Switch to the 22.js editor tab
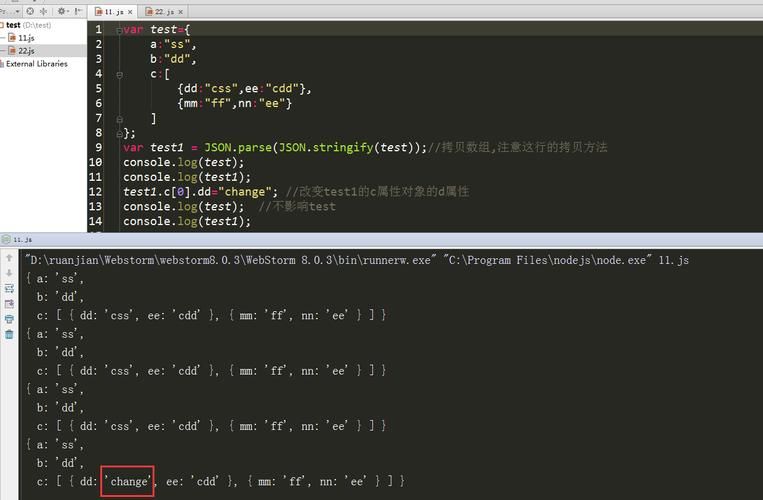Image resolution: width=763 pixels, height=500 pixels. tap(164, 12)
